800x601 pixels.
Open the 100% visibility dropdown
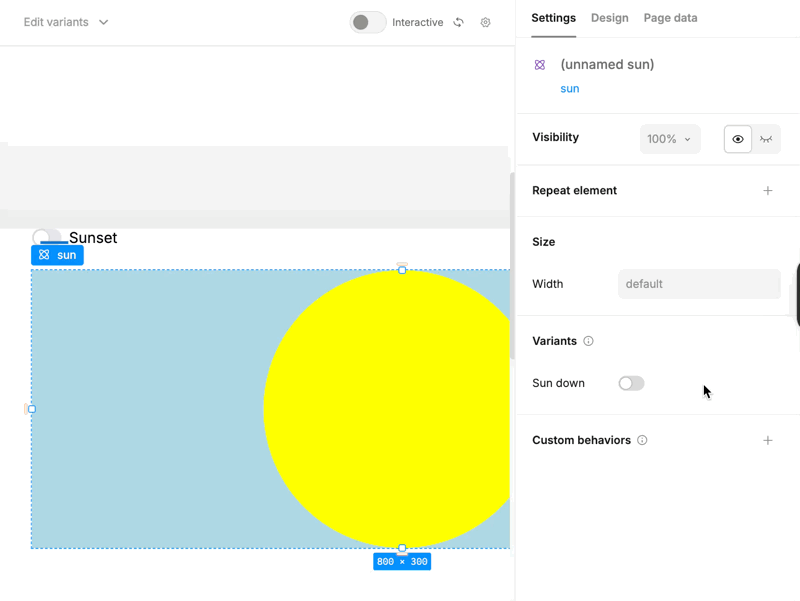tap(669, 139)
